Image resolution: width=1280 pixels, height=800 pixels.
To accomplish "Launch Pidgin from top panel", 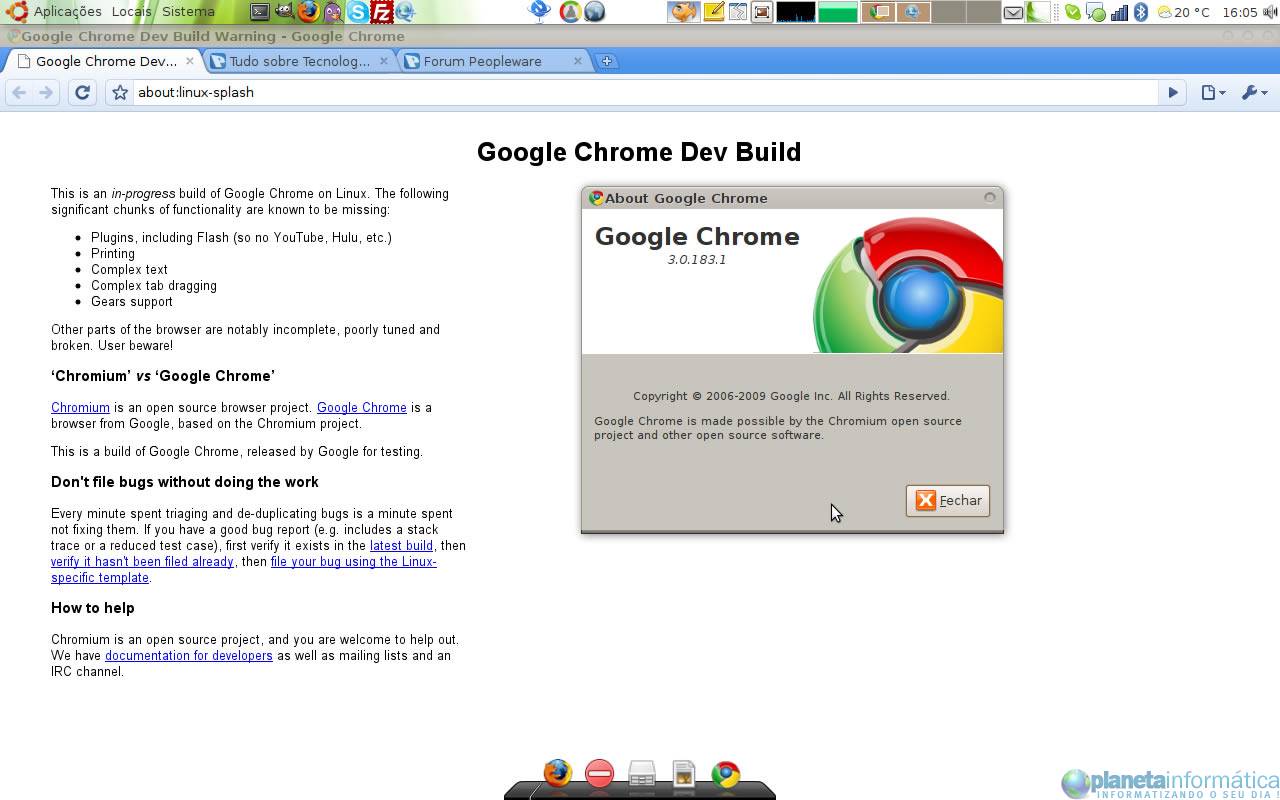I will click(333, 12).
